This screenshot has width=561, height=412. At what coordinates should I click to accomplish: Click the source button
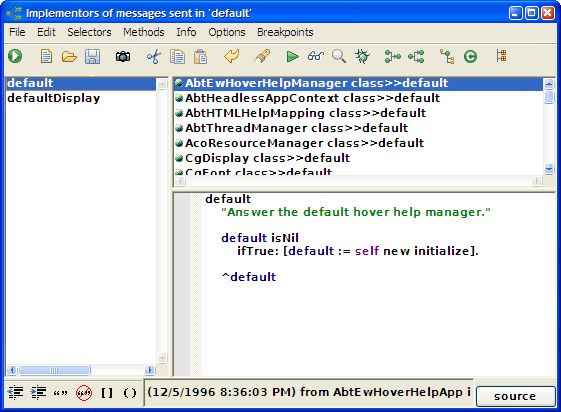click(x=515, y=396)
